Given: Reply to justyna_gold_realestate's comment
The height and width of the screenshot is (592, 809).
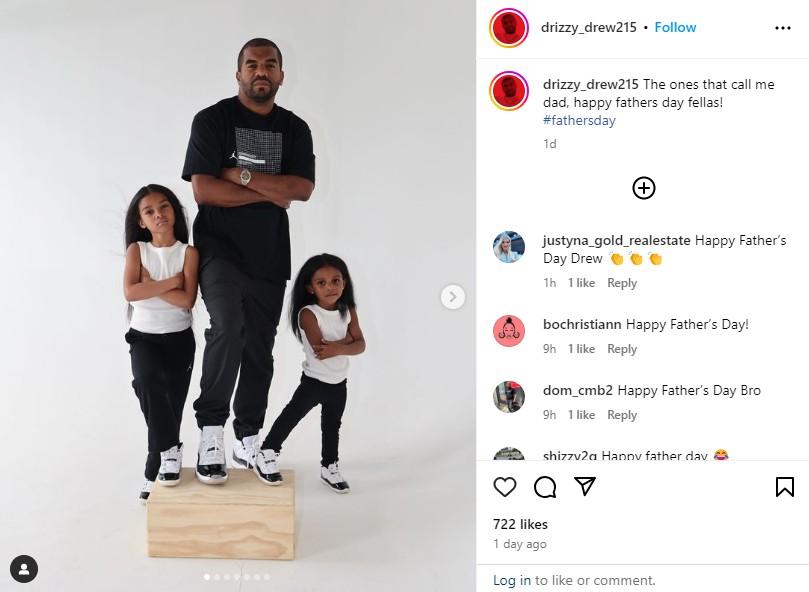Looking at the screenshot, I should [x=622, y=283].
